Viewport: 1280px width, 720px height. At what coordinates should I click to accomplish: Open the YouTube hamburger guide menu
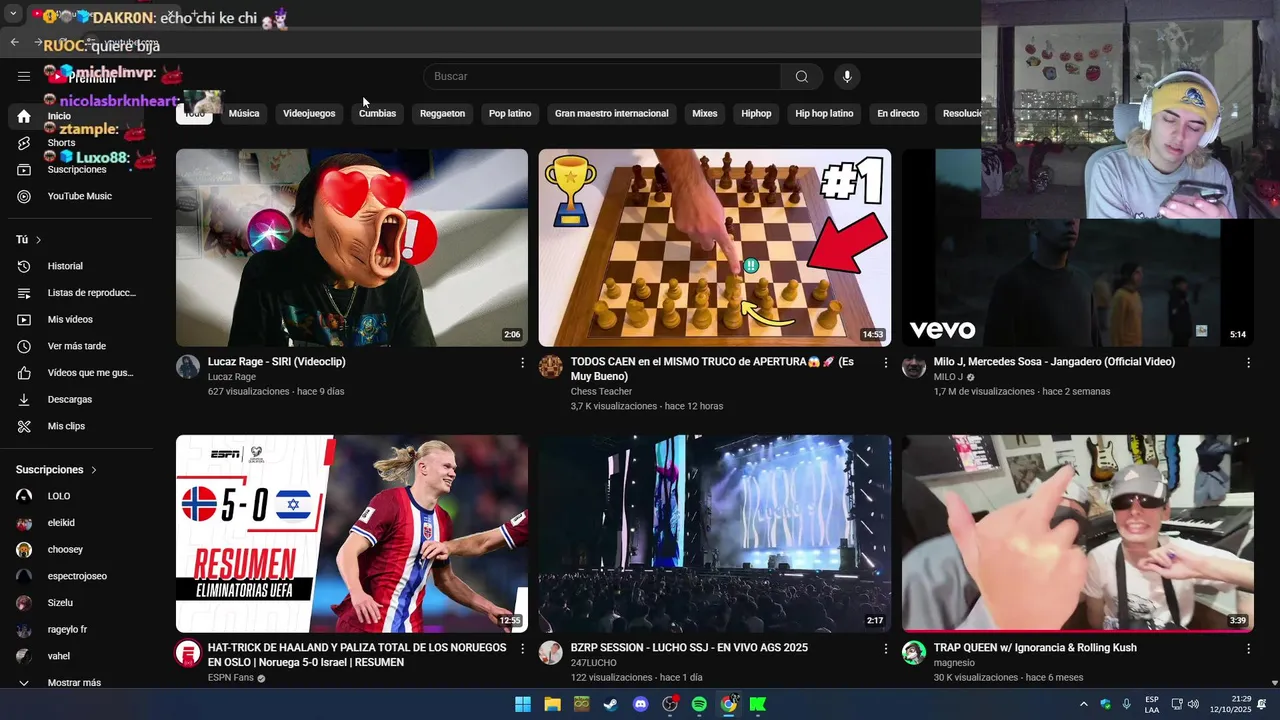[x=24, y=76]
